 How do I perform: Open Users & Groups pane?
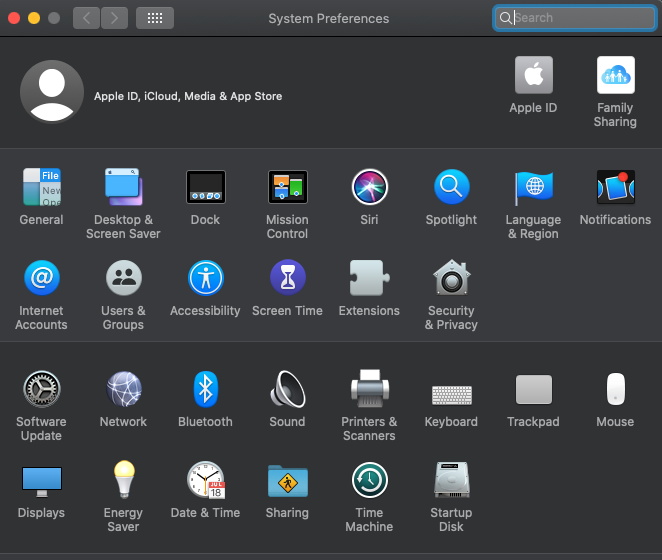(x=123, y=278)
